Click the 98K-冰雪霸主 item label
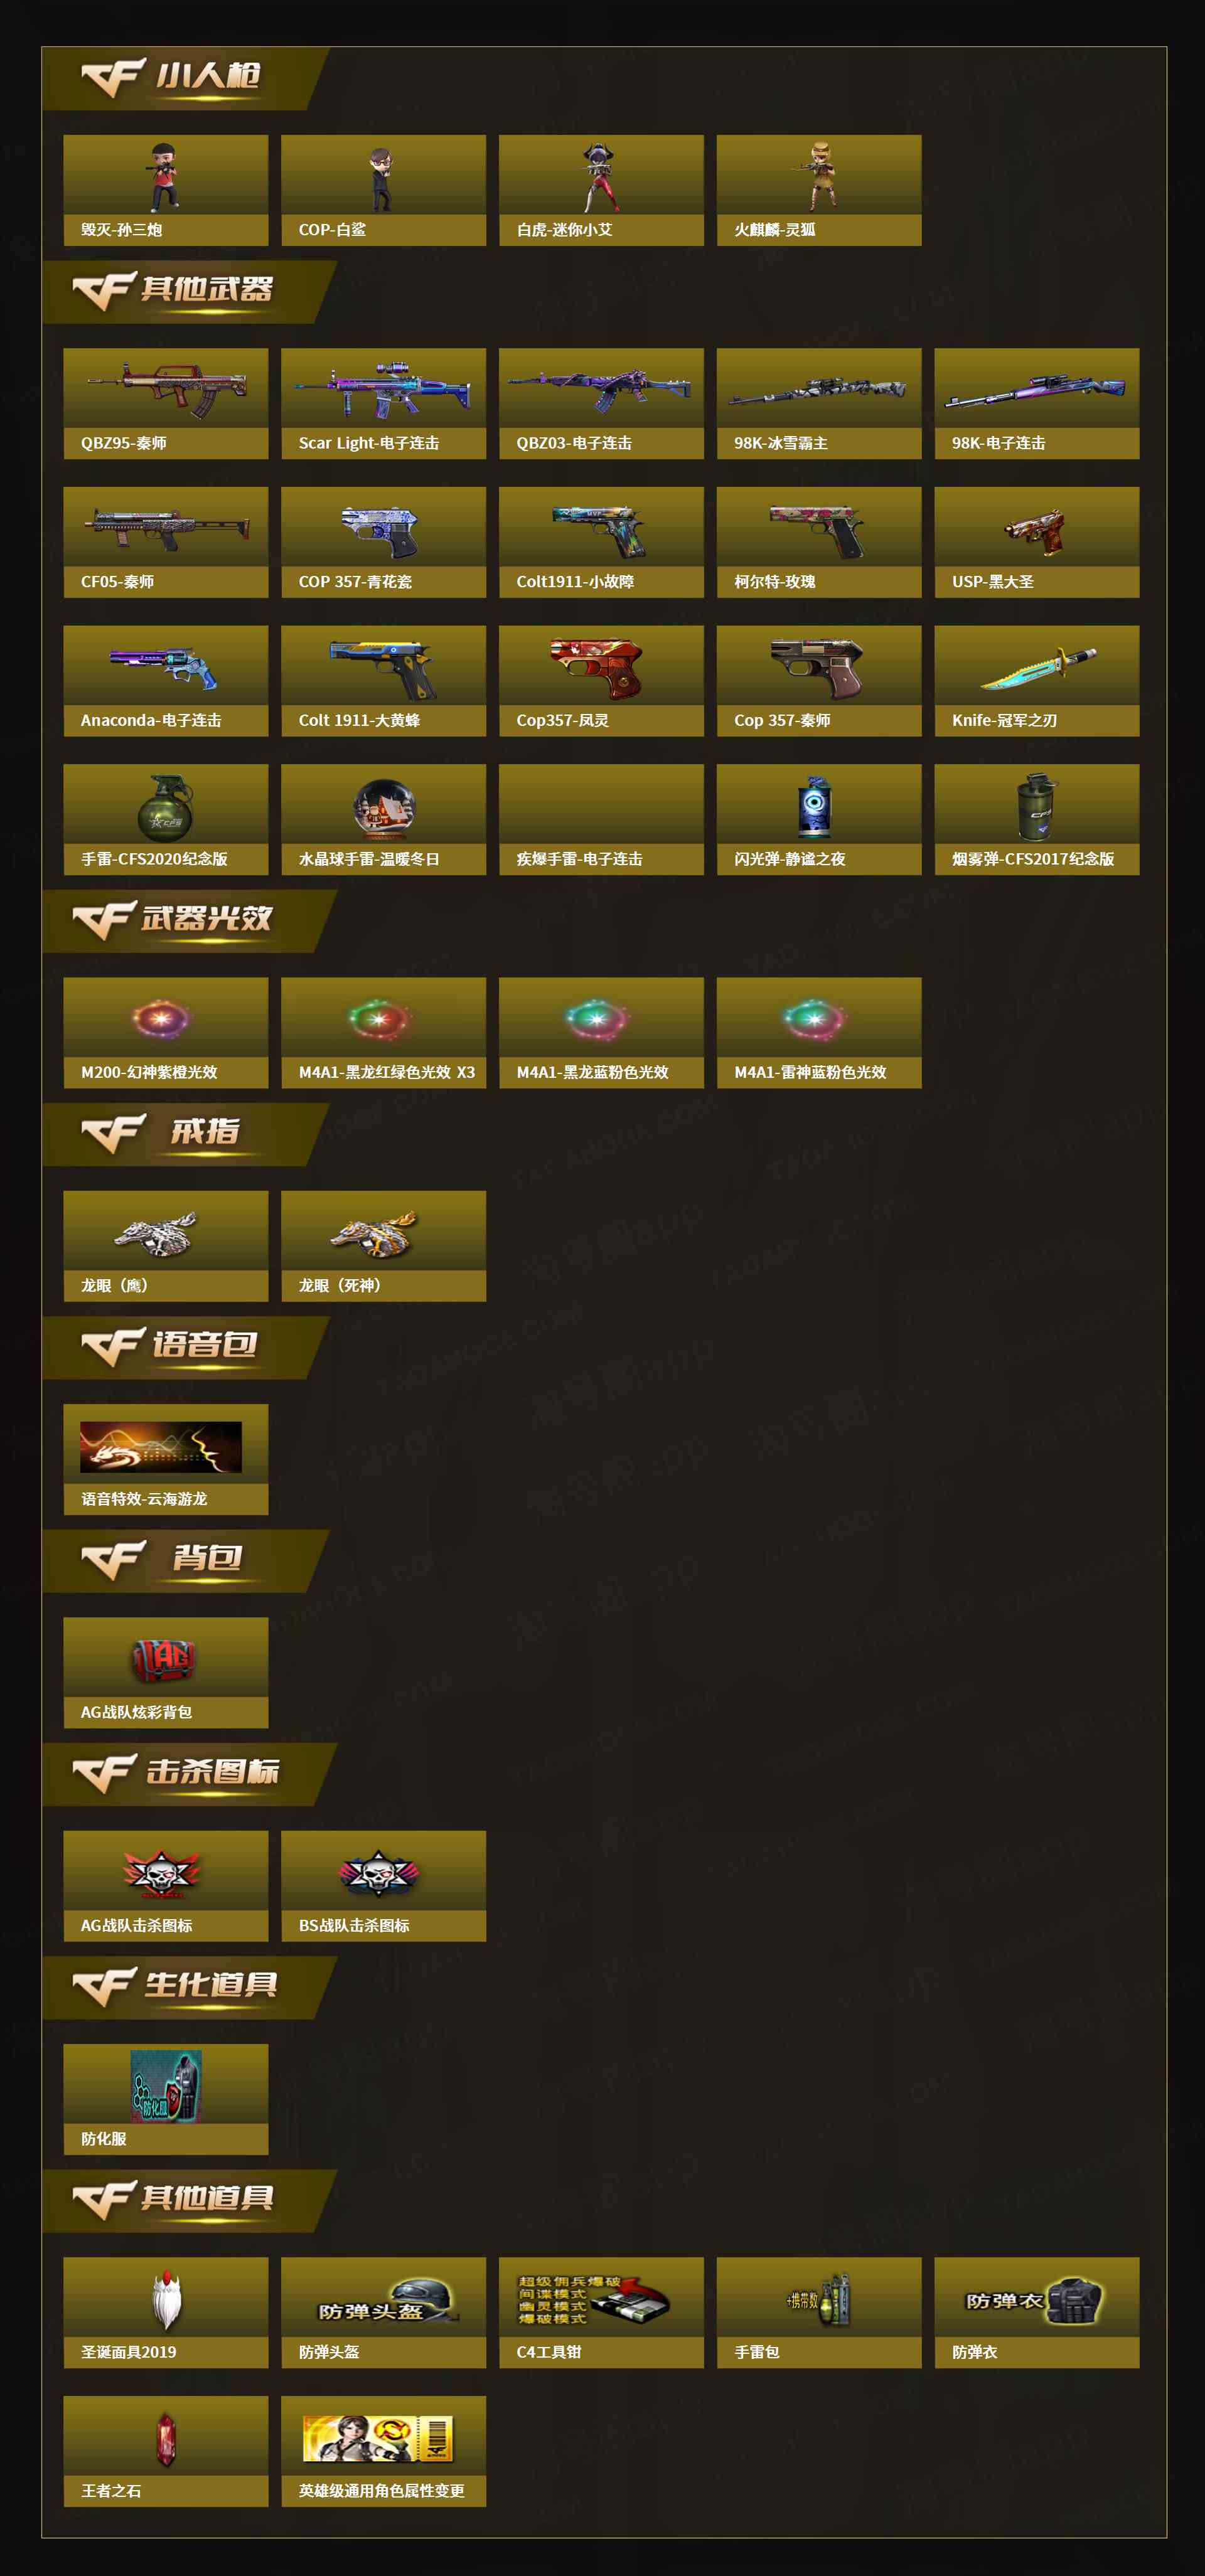This screenshot has height=2576, width=1205. [781, 443]
